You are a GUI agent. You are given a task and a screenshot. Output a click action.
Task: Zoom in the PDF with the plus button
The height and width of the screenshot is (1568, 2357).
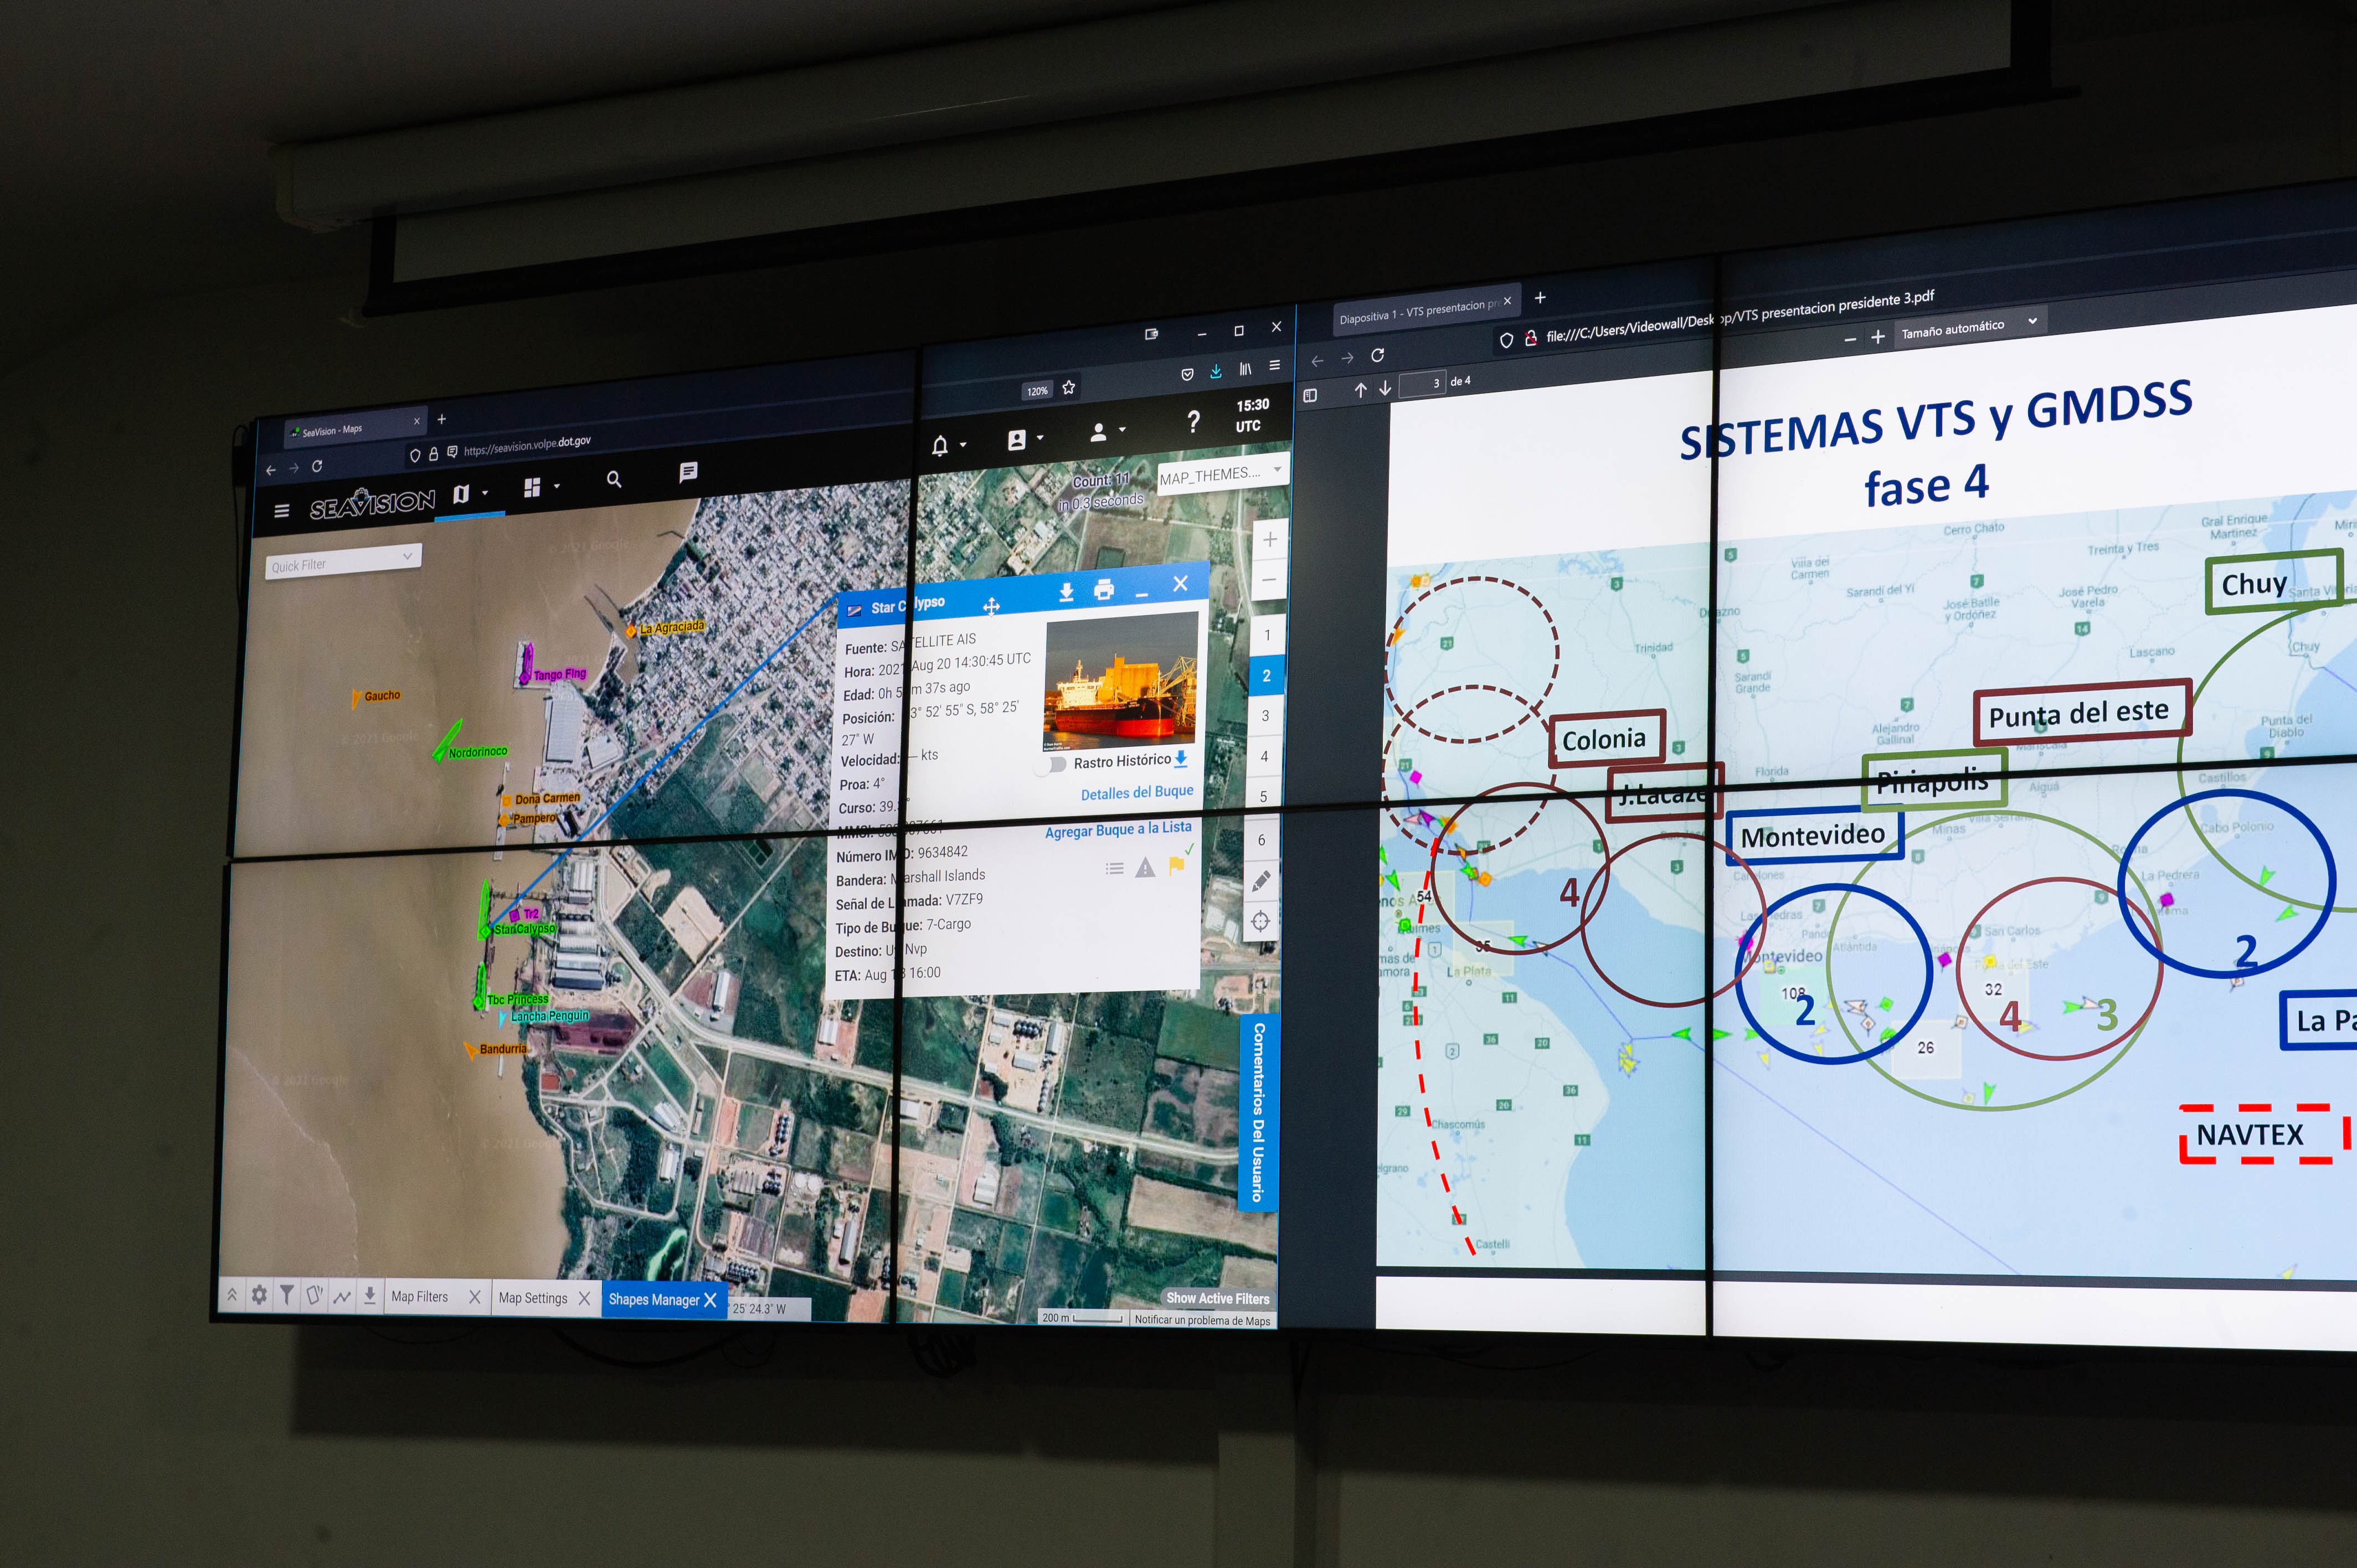pos(1877,337)
